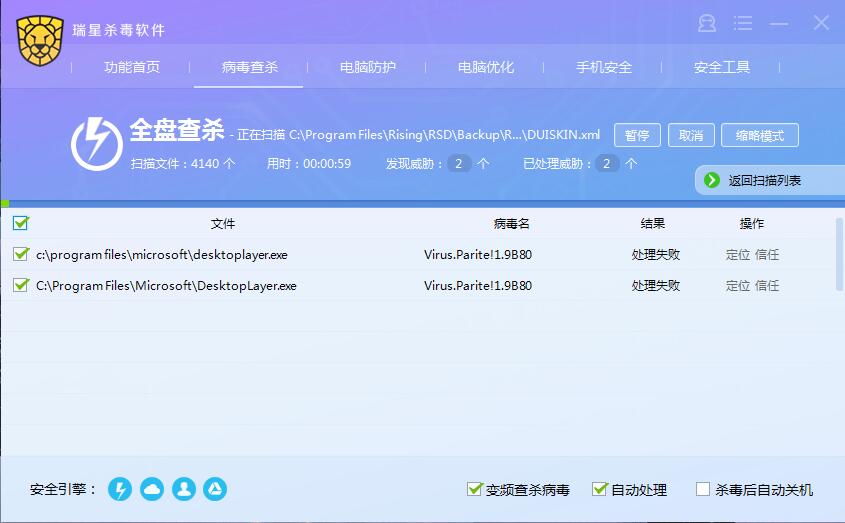Click the Rising lion shield logo
This screenshot has width=845, height=523.
point(39,40)
